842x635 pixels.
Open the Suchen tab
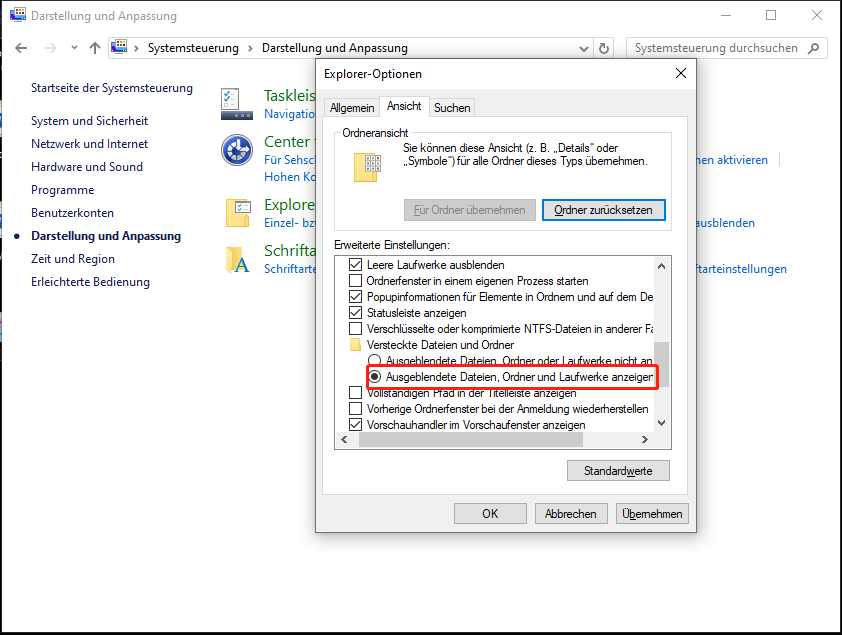452,108
